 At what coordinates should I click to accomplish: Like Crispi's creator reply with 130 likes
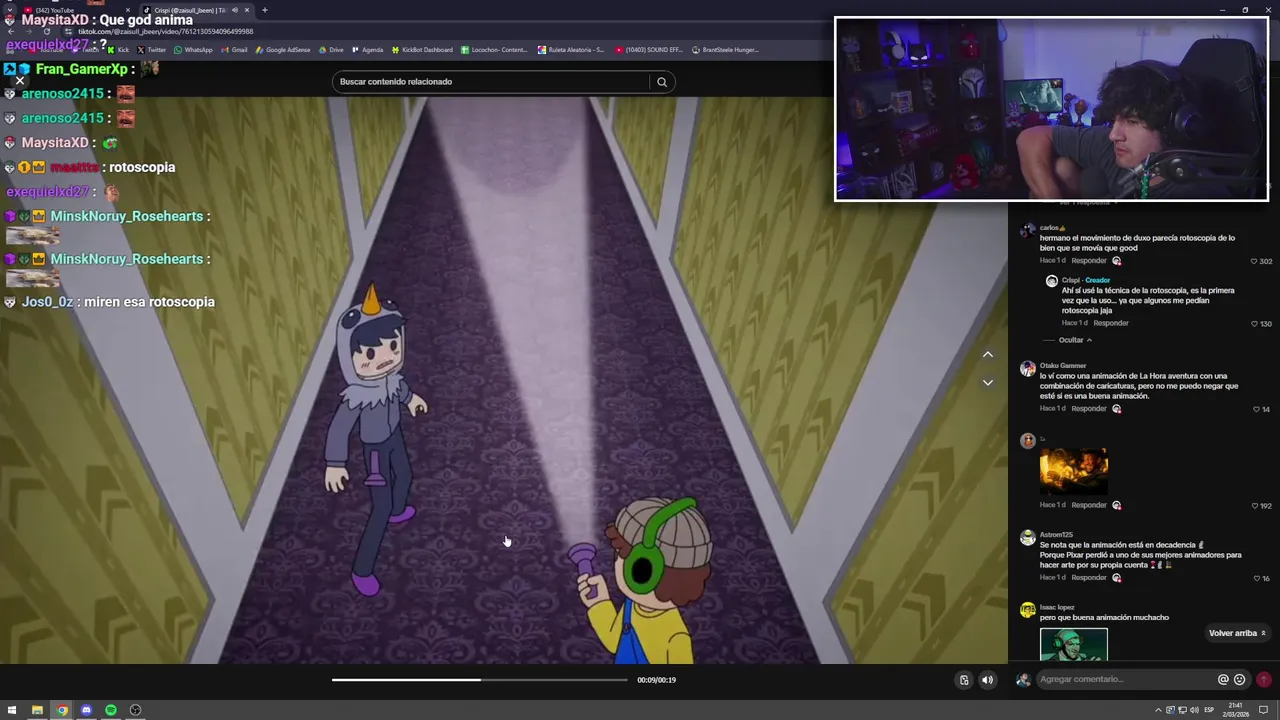tap(1254, 324)
